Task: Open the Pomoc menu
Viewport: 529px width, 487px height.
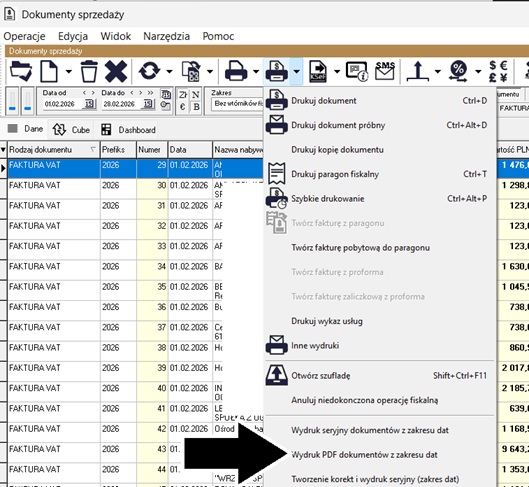Action: 218,36
